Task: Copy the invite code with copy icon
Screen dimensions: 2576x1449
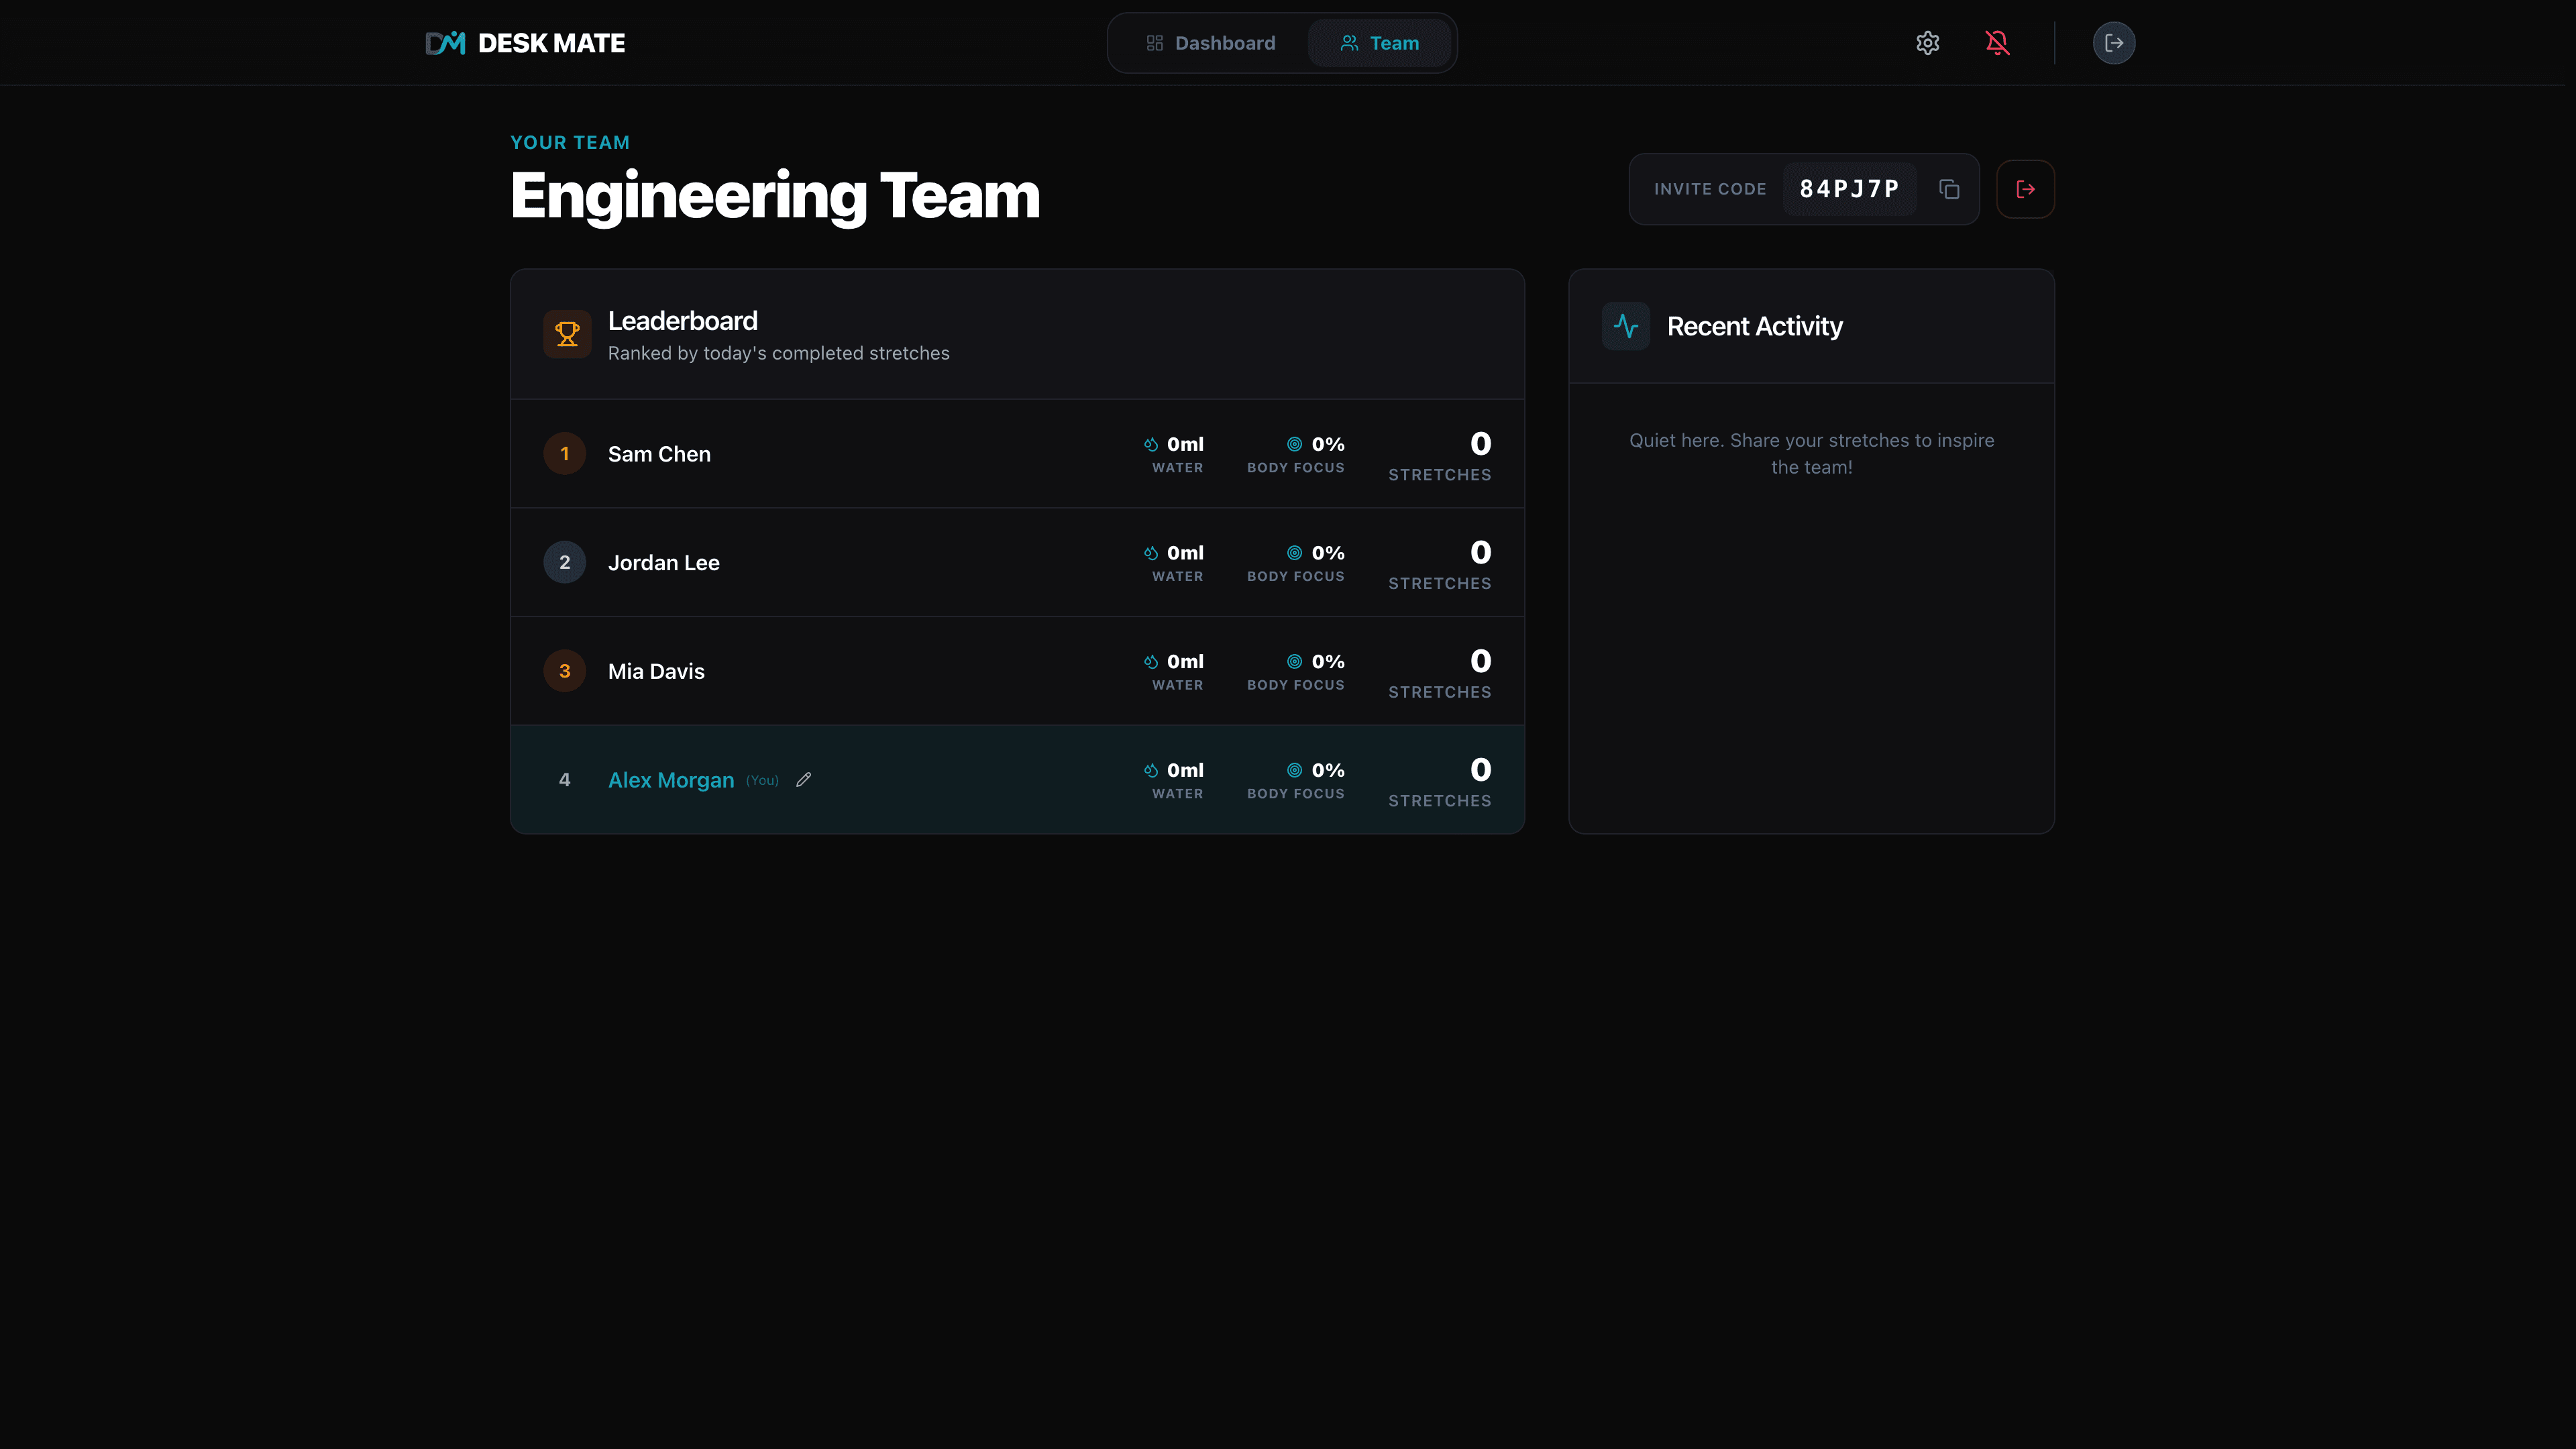Action: tap(1949, 189)
